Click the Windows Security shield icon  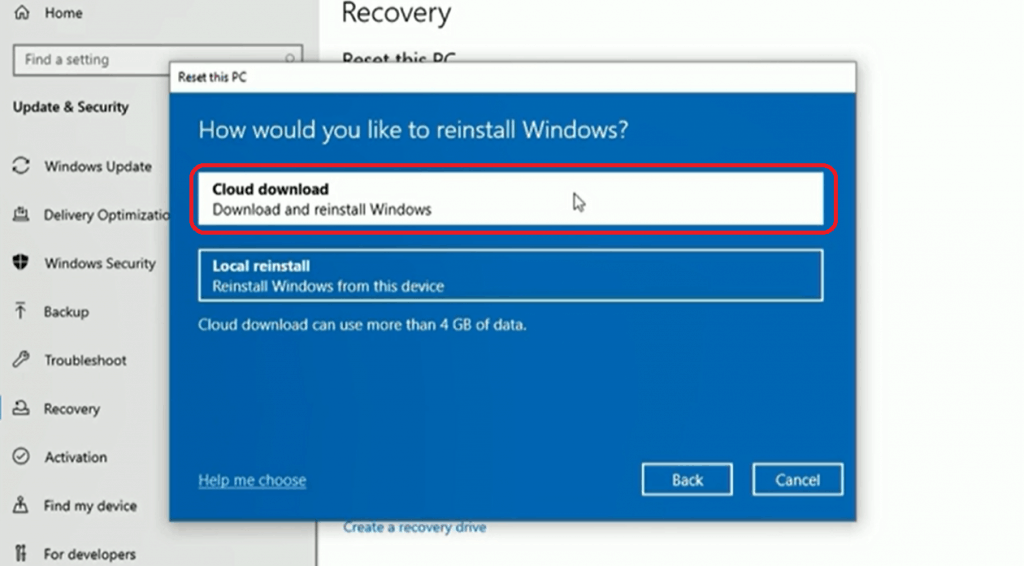click(x=21, y=262)
